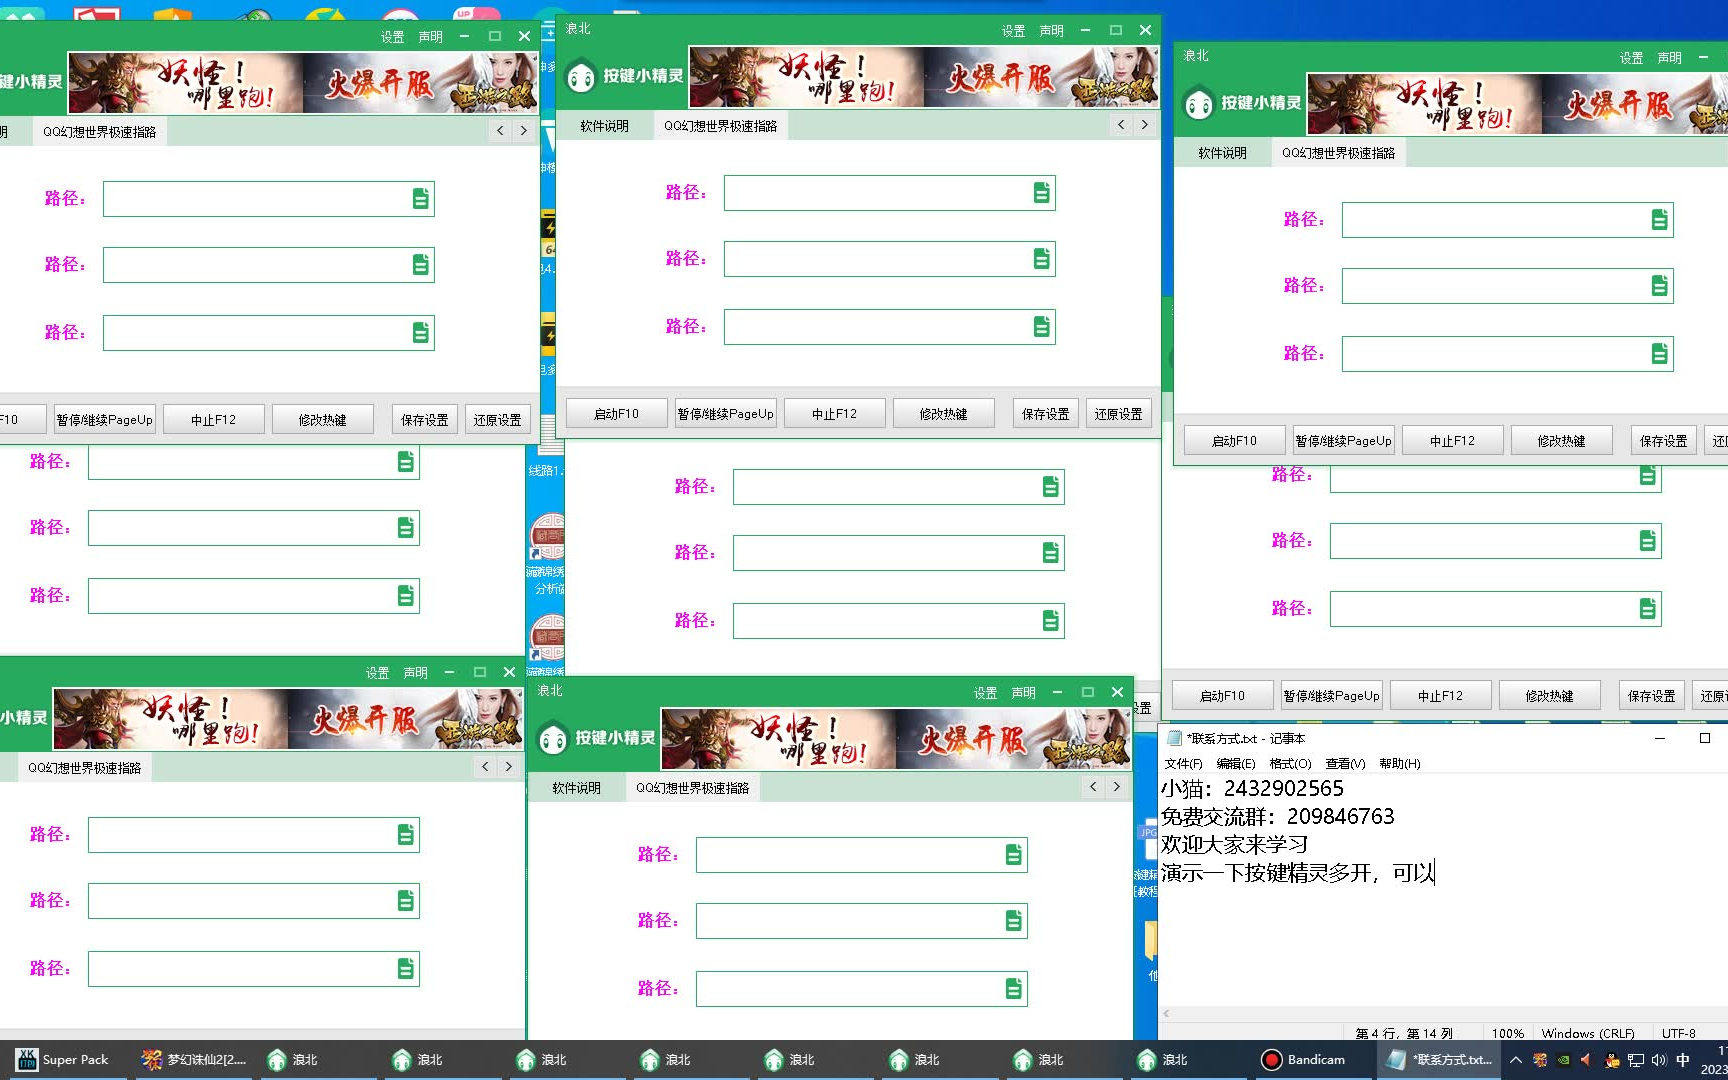Open Notepad's 查看(V) menu
Image resolution: width=1728 pixels, height=1080 pixels.
[x=1345, y=764]
